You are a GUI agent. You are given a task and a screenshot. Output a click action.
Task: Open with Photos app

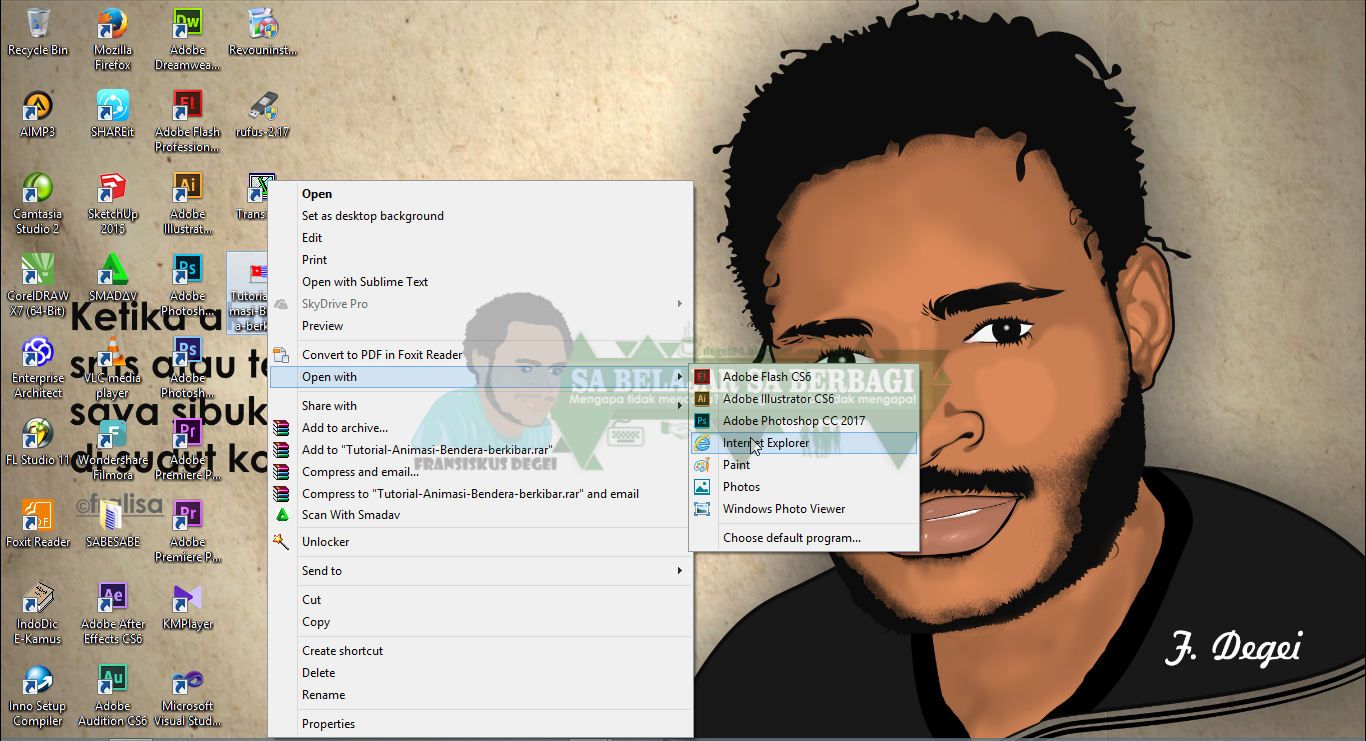coord(804,487)
